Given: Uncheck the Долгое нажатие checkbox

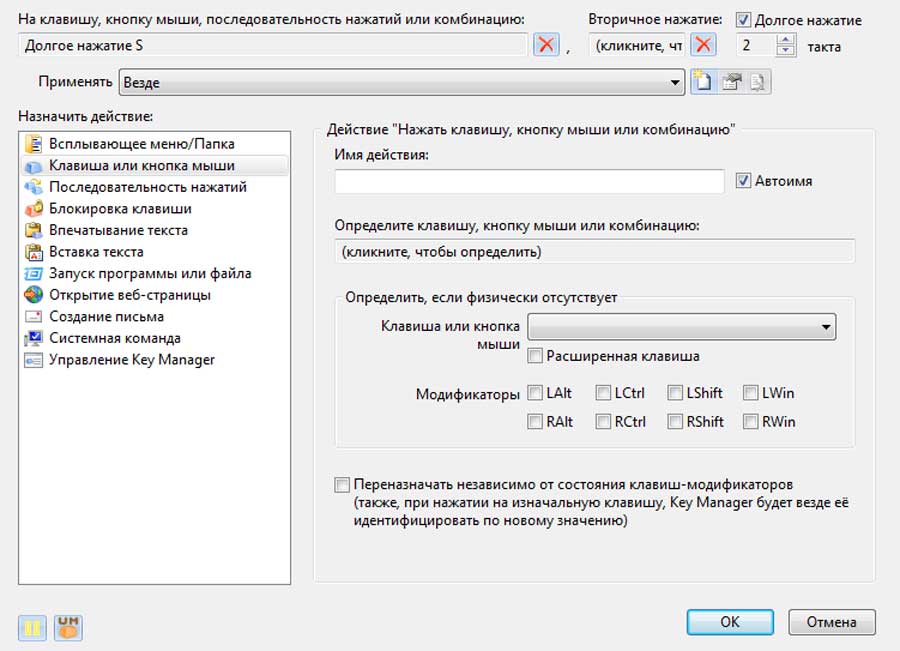Looking at the screenshot, I should (x=743, y=20).
